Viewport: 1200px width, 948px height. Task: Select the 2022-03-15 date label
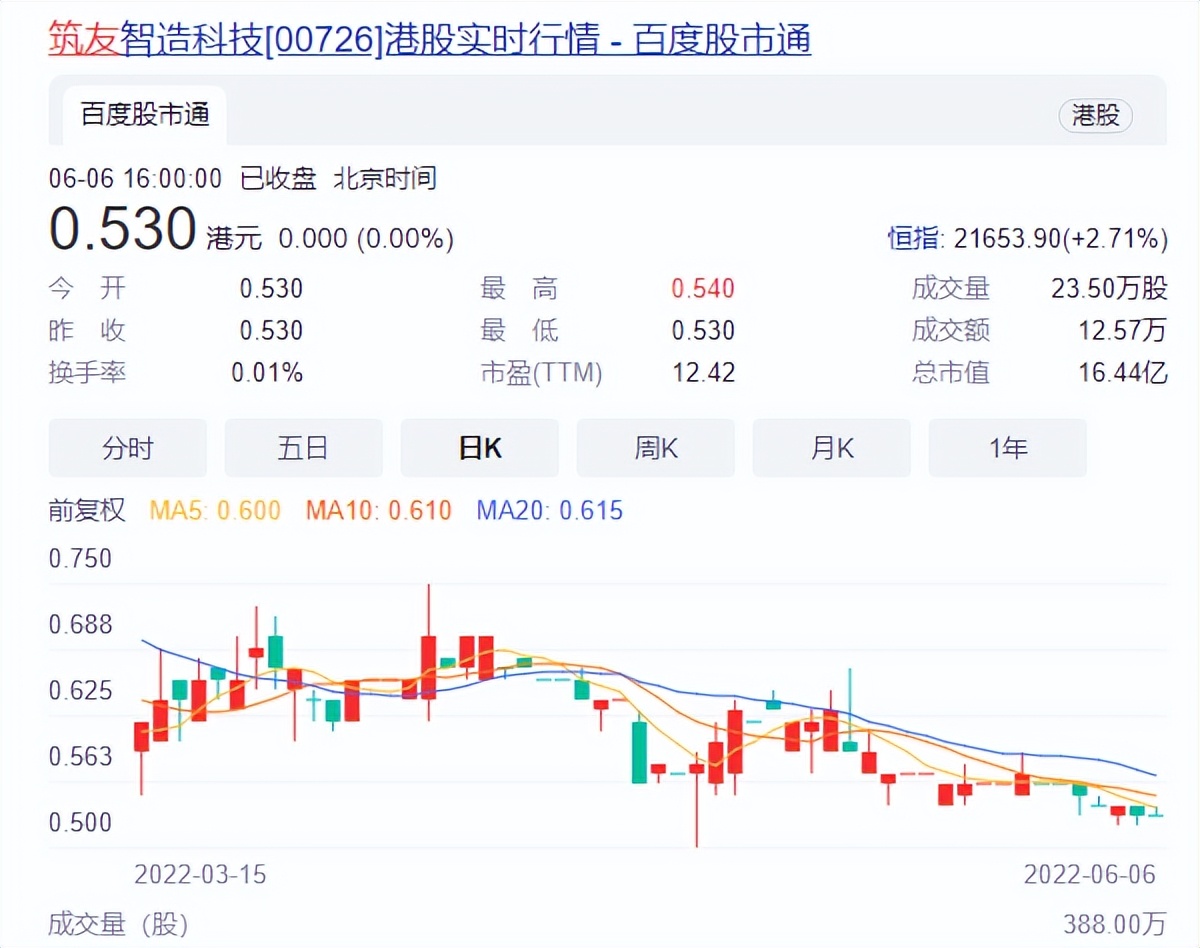(201, 874)
